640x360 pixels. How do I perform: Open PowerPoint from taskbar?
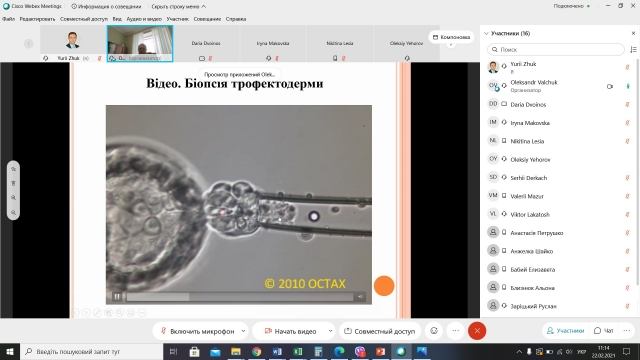coord(380,351)
